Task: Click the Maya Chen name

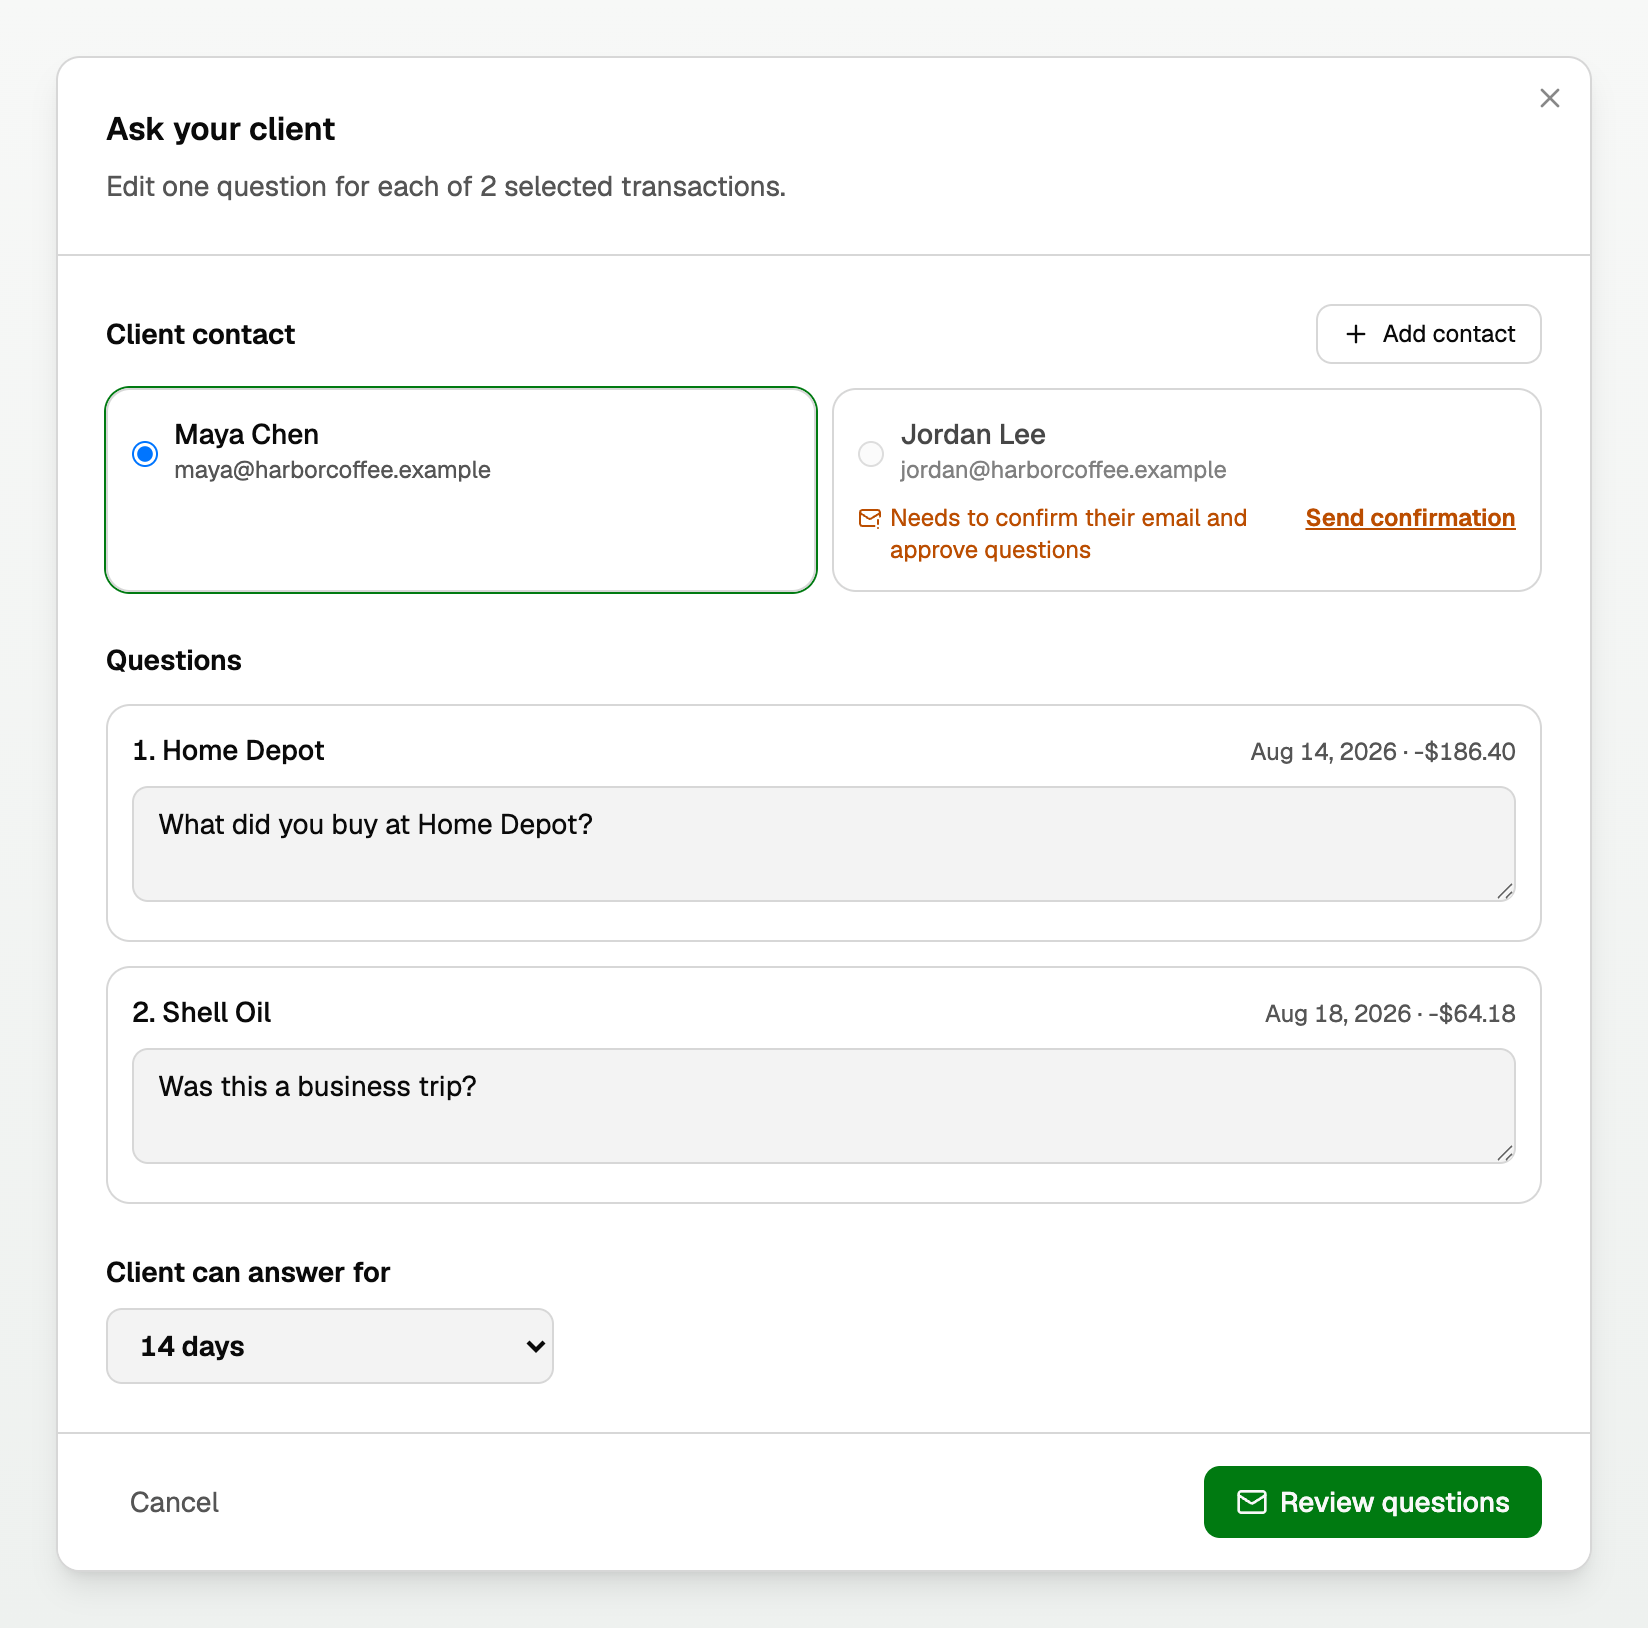Action: 246,434
